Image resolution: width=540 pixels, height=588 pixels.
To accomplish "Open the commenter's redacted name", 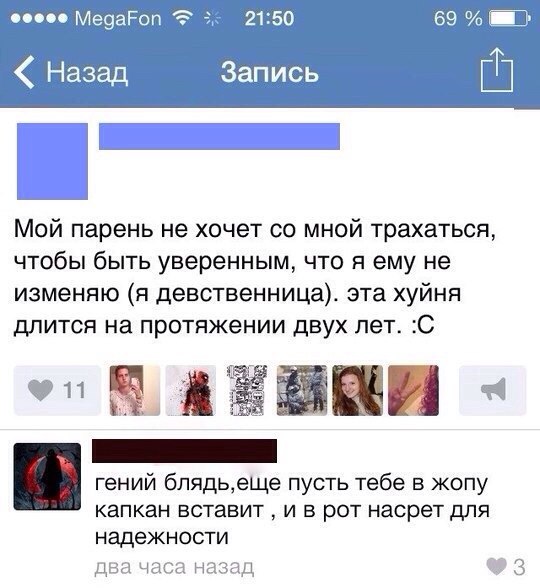I will [184, 451].
